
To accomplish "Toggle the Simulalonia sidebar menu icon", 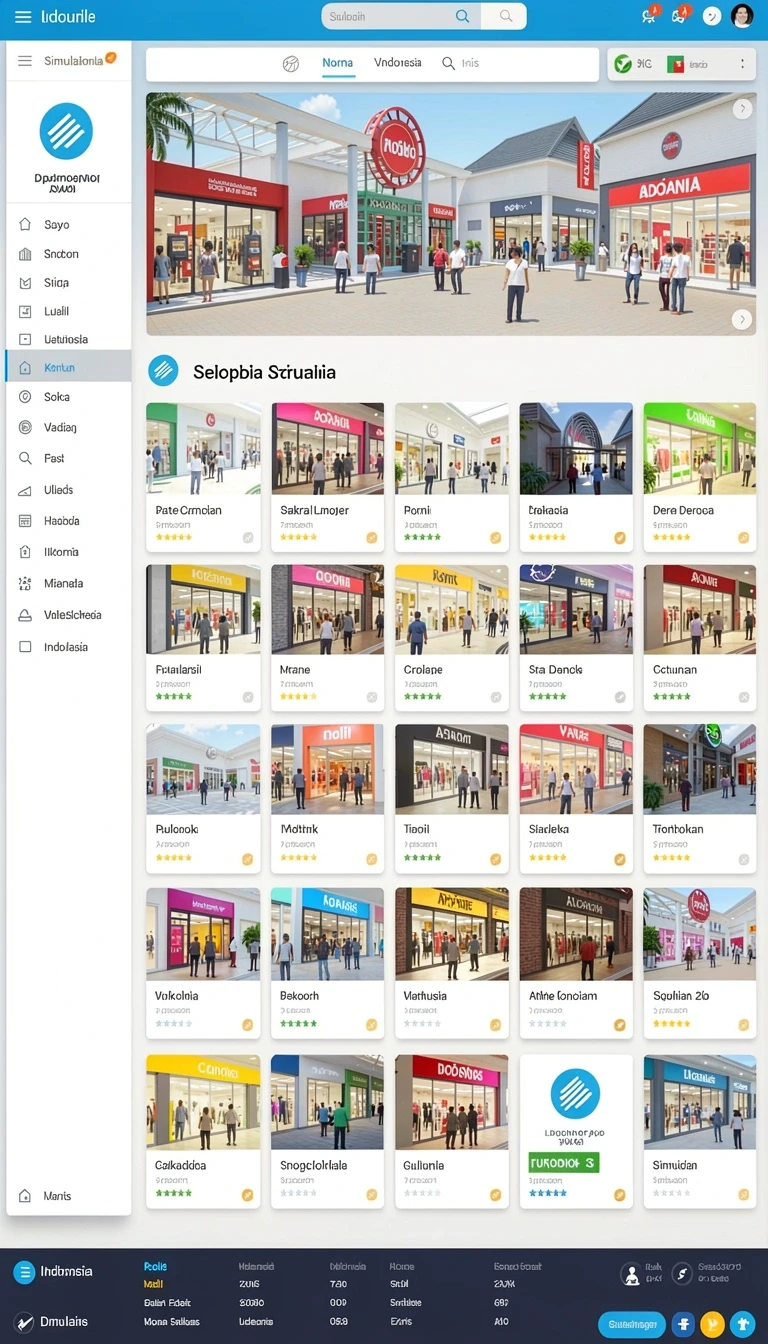I will [x=25, y=61].
